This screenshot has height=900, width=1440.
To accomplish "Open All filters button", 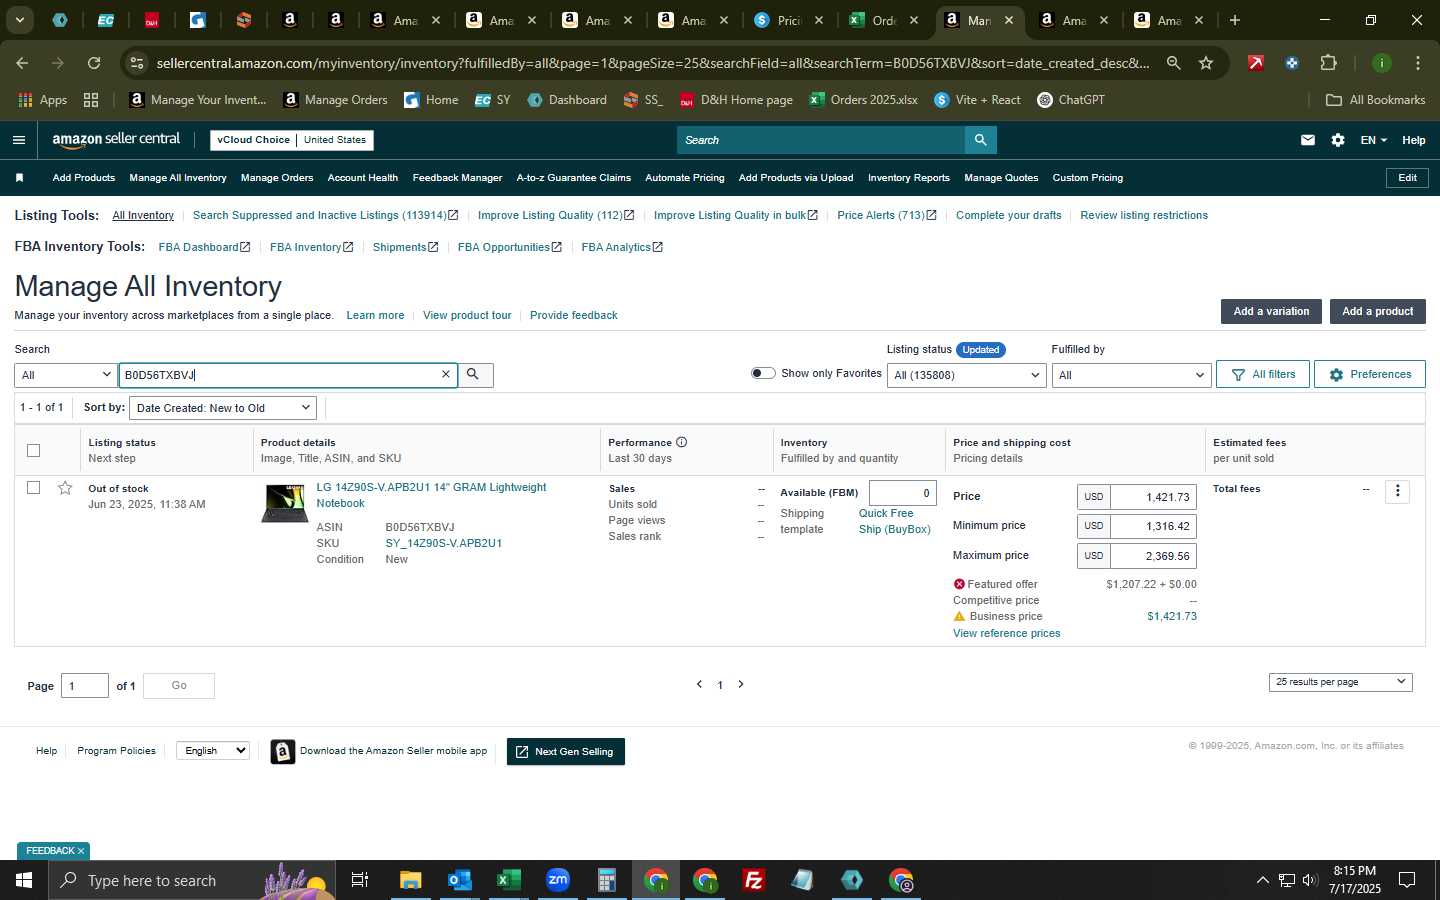I will coord(1263,374).
